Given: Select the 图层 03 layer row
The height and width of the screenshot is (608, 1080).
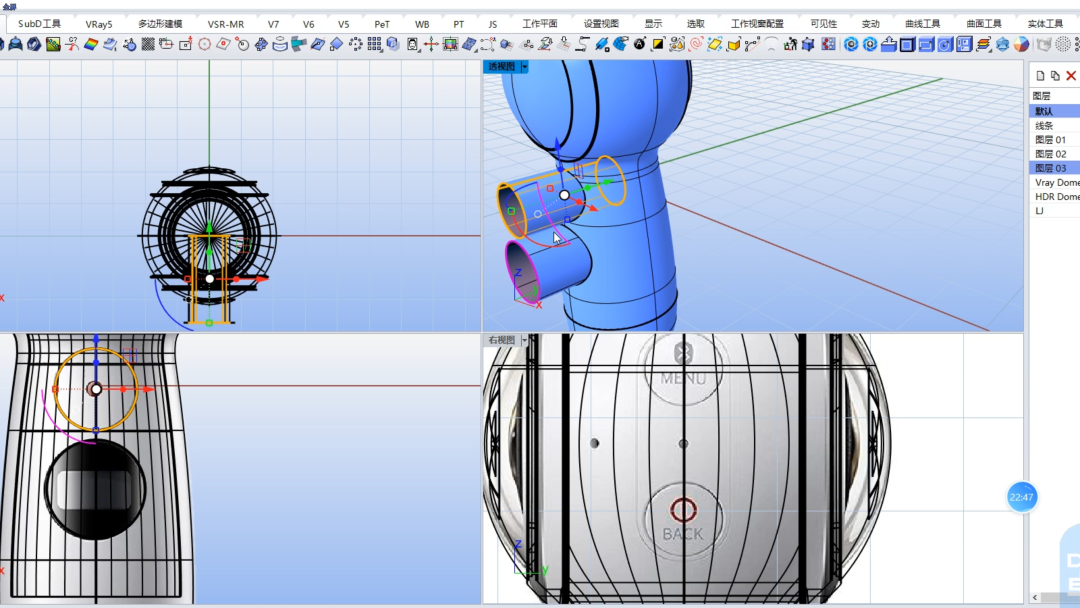Looking at the screenshot, I should coord(1054,168).
